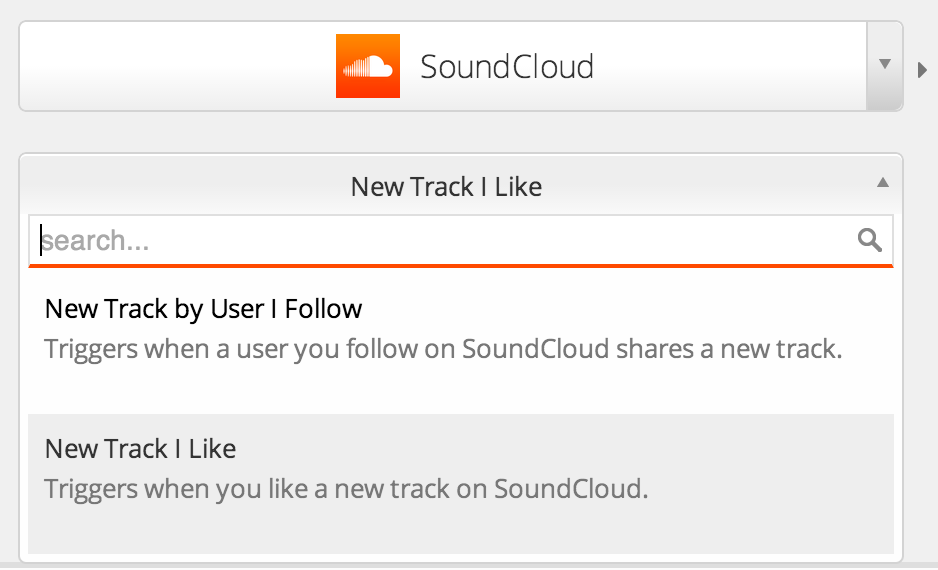Click the orange SoundCloud logo icon
Screen dimensions: 938x570
368,66
